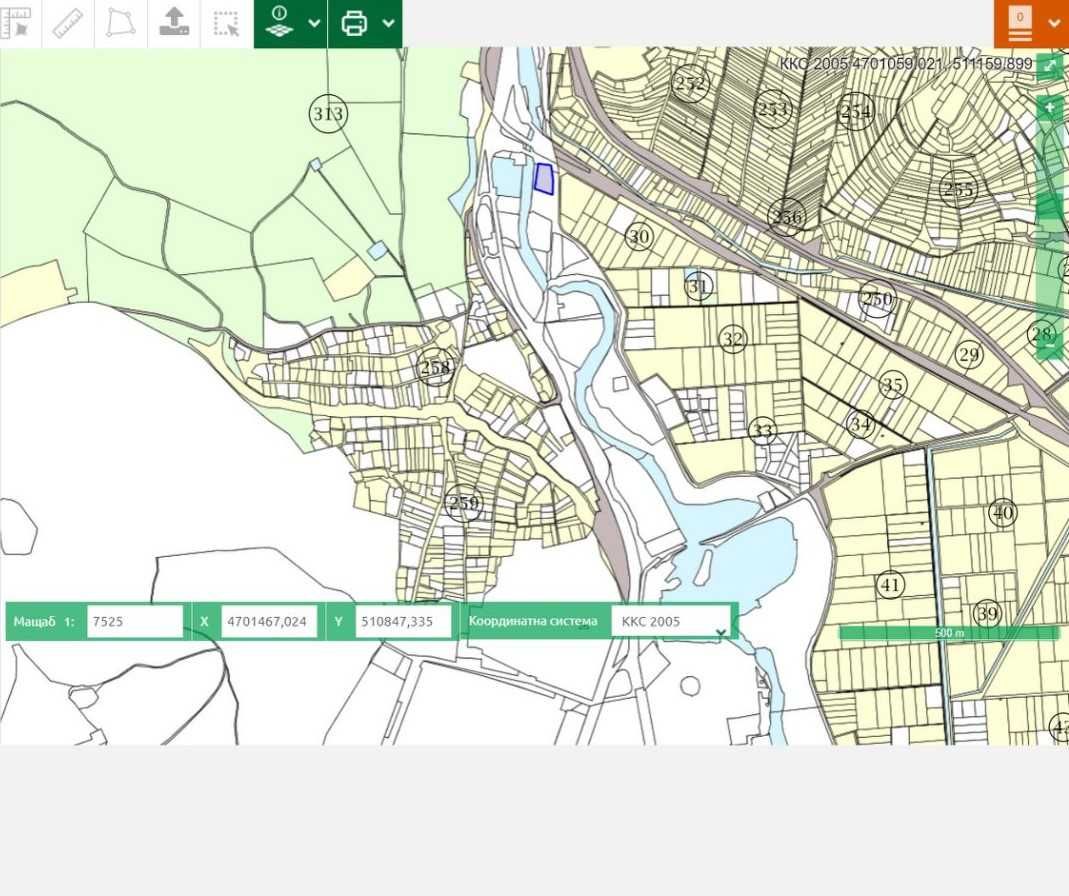
Task: Click the scale input field 7525
Action: click(x=135, y=621)
